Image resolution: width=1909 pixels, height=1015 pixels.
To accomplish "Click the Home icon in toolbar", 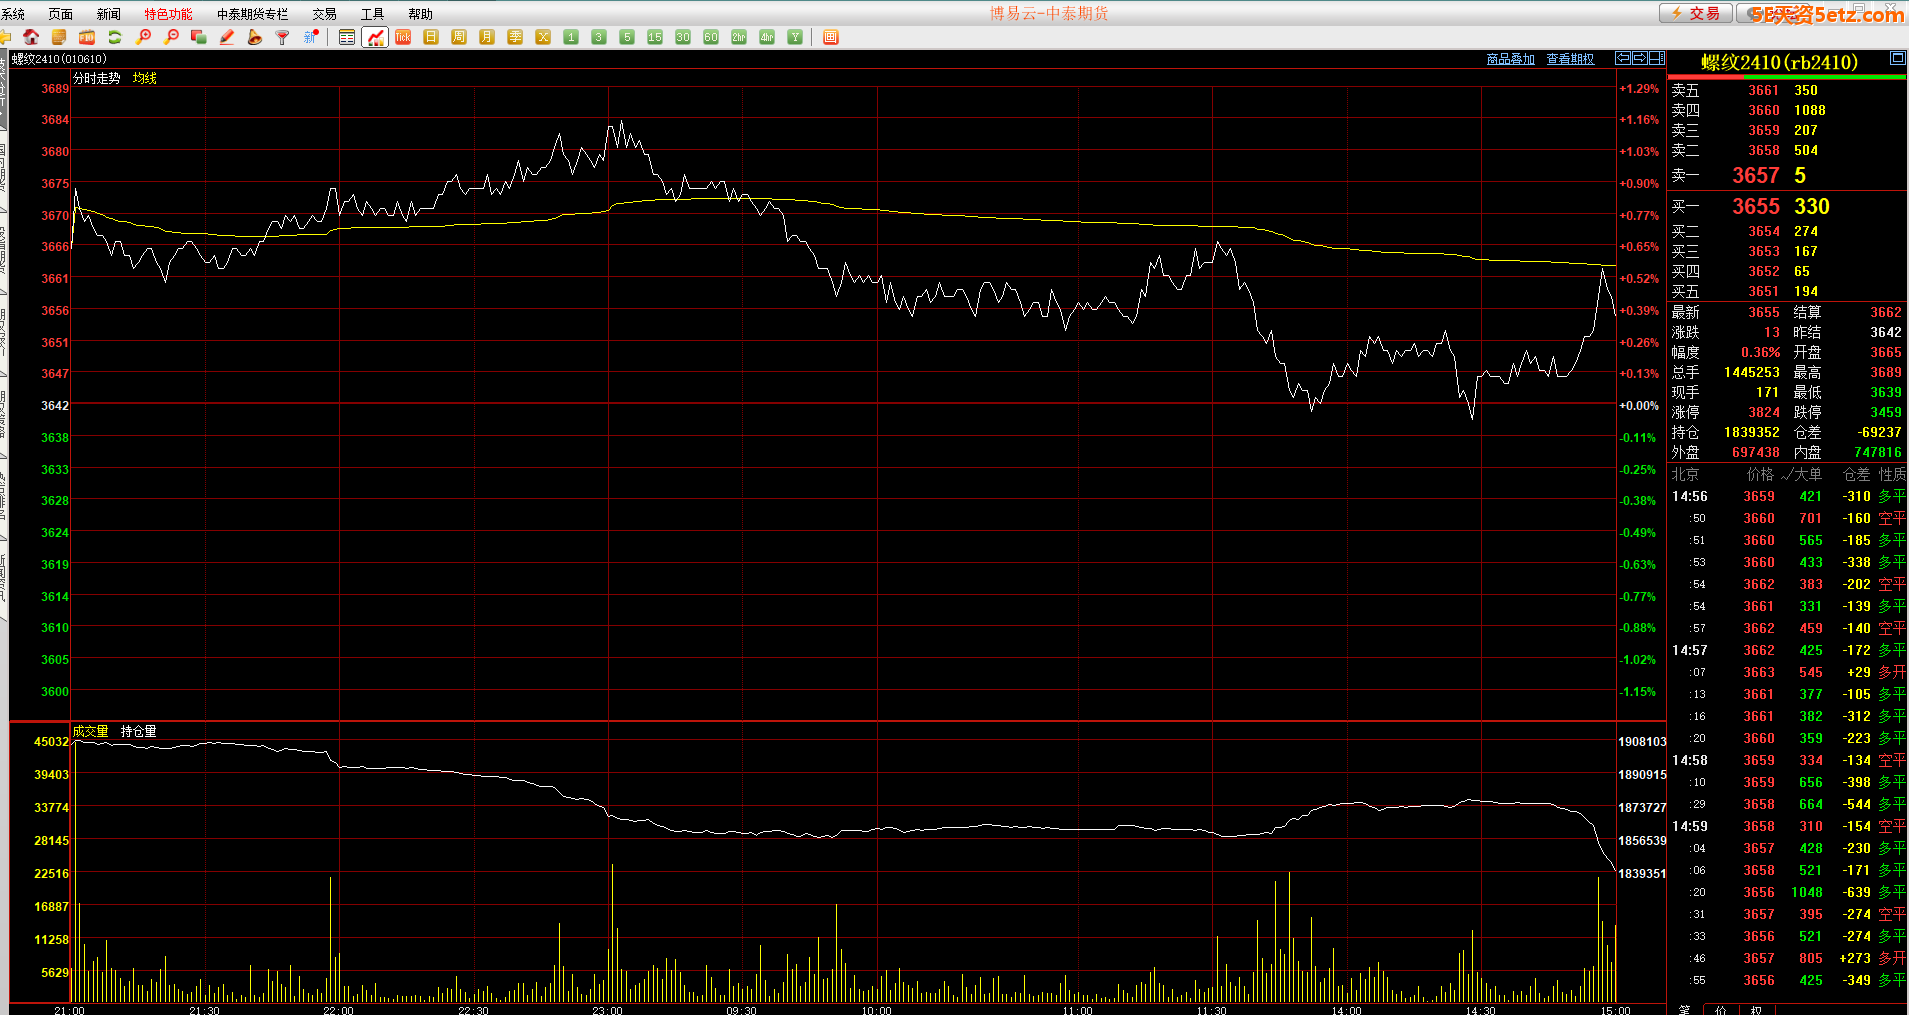I will 31,37.
